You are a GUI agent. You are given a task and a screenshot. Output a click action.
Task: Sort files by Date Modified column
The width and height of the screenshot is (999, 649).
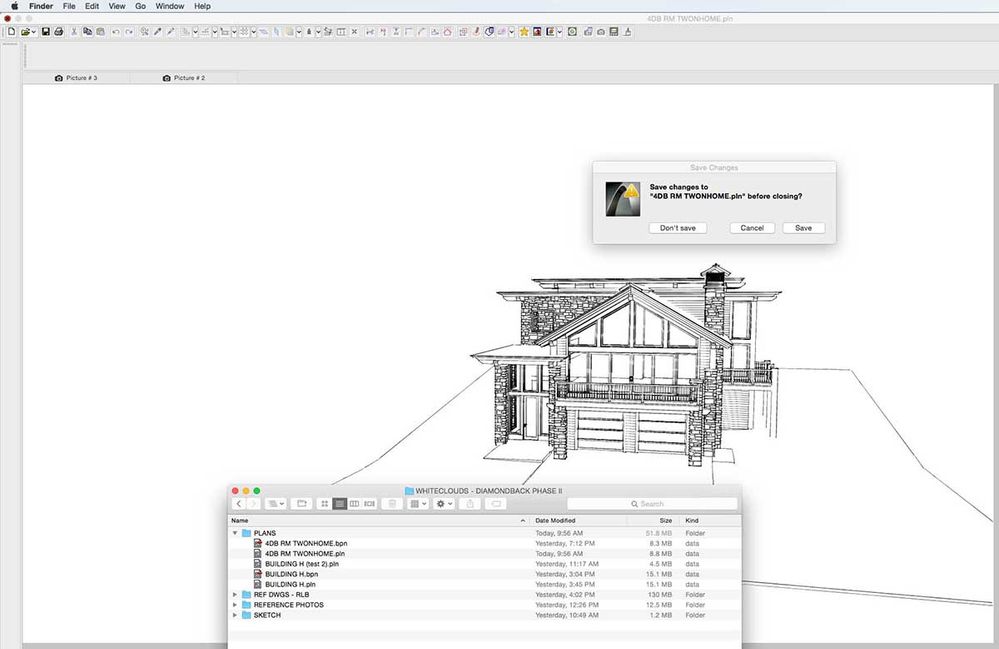555,521
